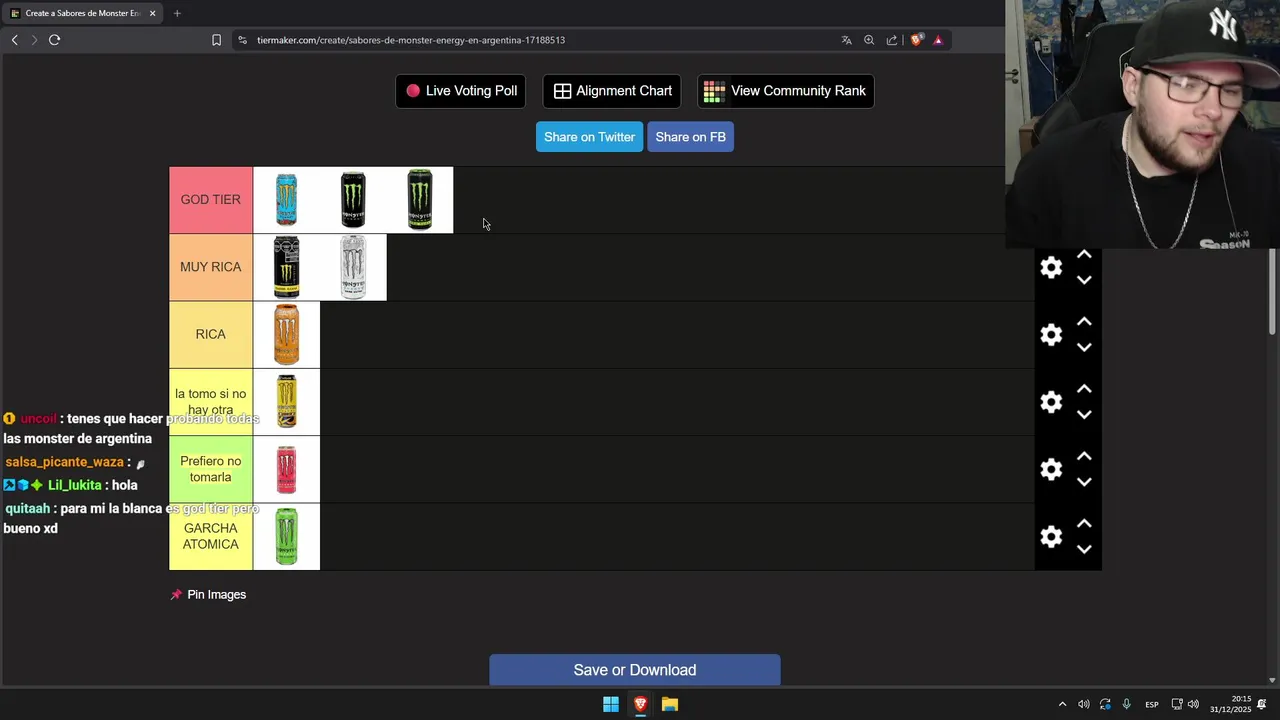Open File Explorer from taskbar

(x=670, y=704)
